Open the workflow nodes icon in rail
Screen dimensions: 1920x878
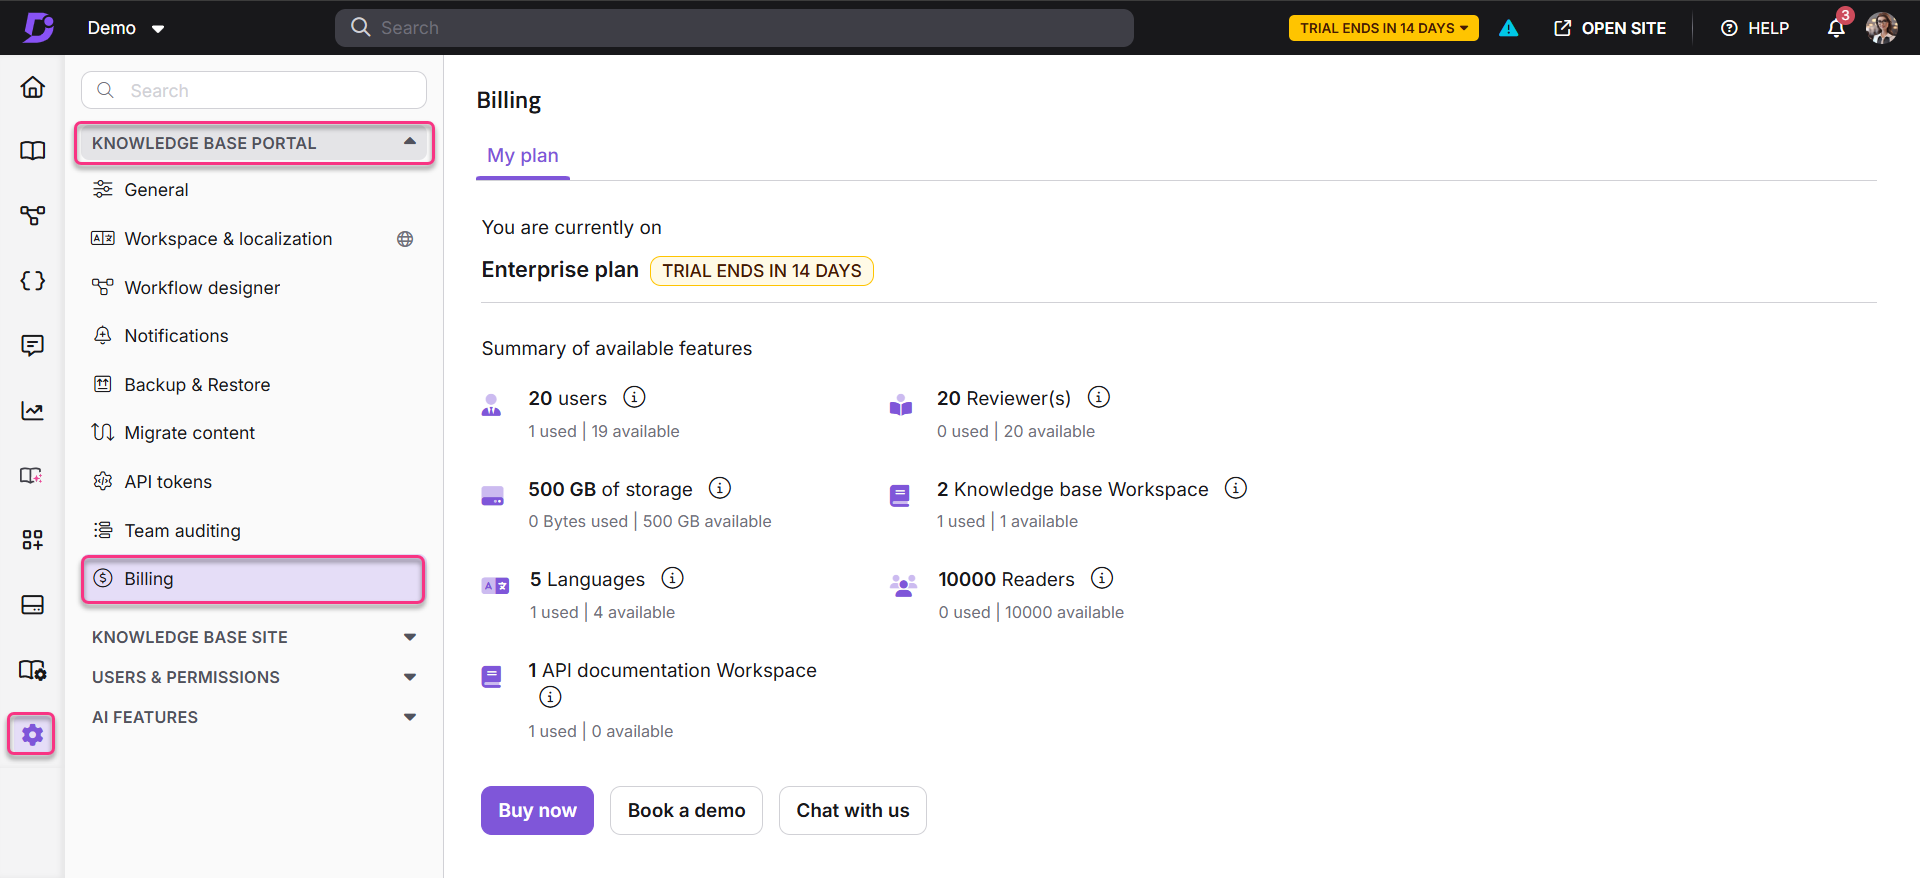(33, 215)
